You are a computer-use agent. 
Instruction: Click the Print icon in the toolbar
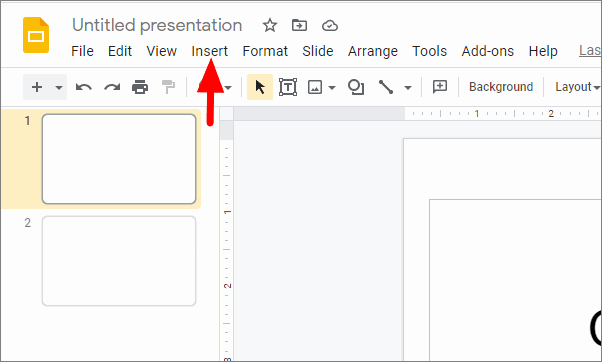[140, 87]
